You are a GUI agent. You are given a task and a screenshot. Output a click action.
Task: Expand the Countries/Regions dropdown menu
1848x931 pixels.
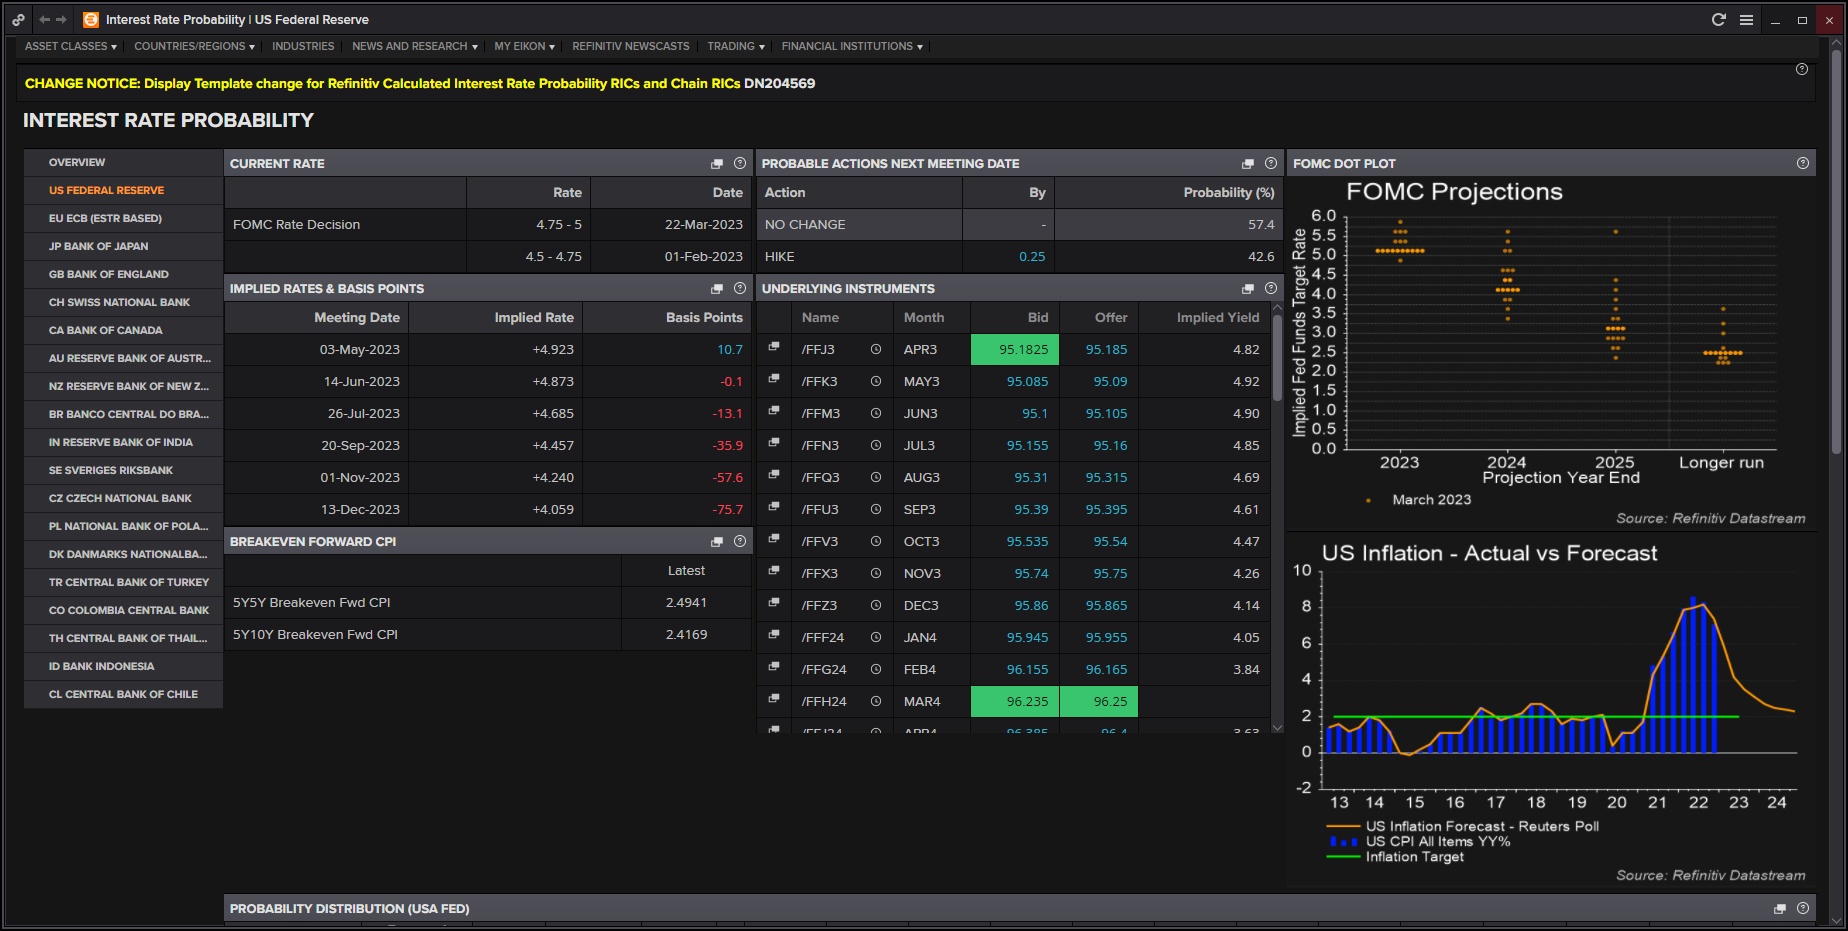pos(194,46)
